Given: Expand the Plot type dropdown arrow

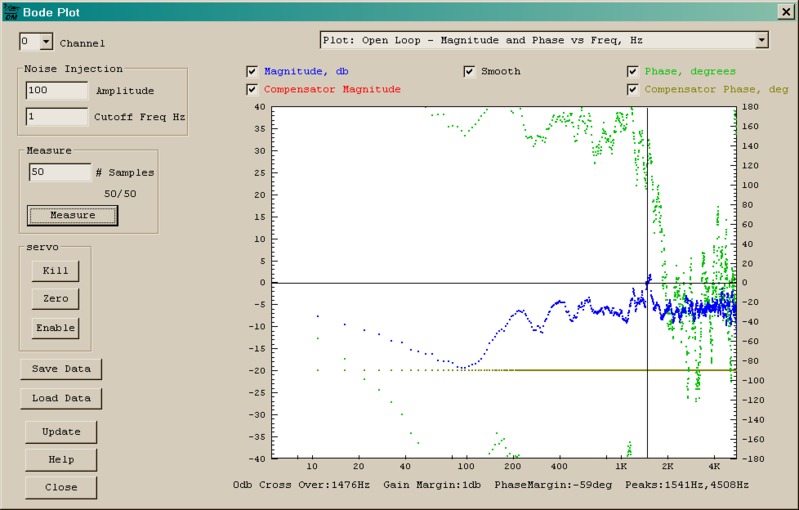Looking at the screenshot, I should point(761,40).
